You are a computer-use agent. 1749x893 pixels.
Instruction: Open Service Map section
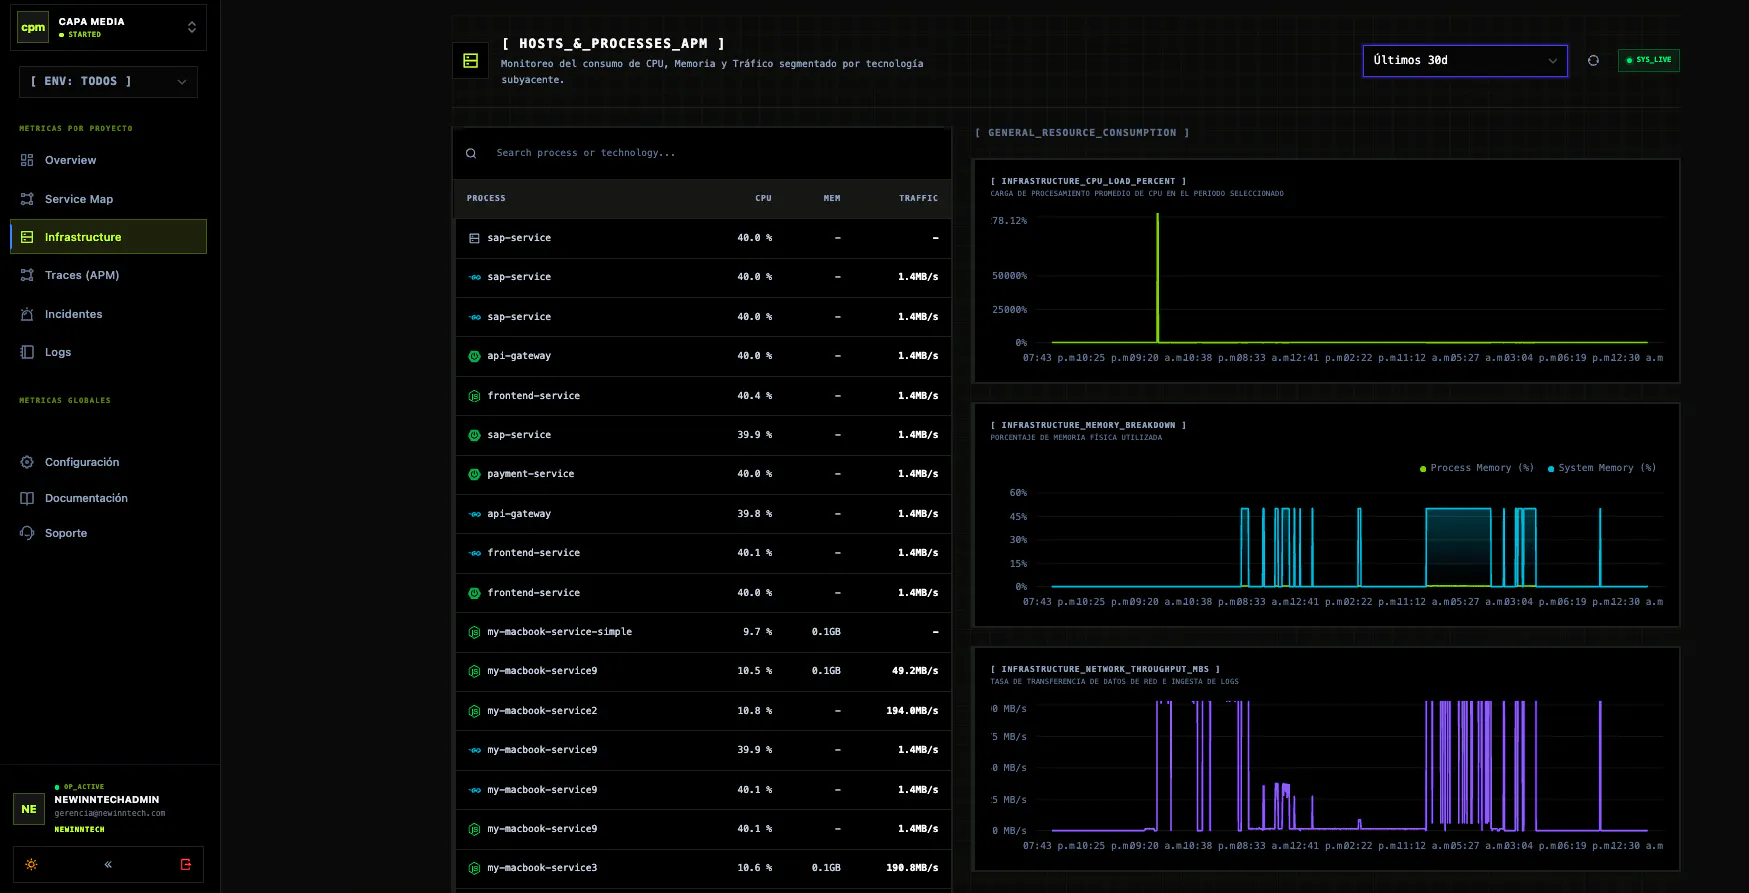108,199
